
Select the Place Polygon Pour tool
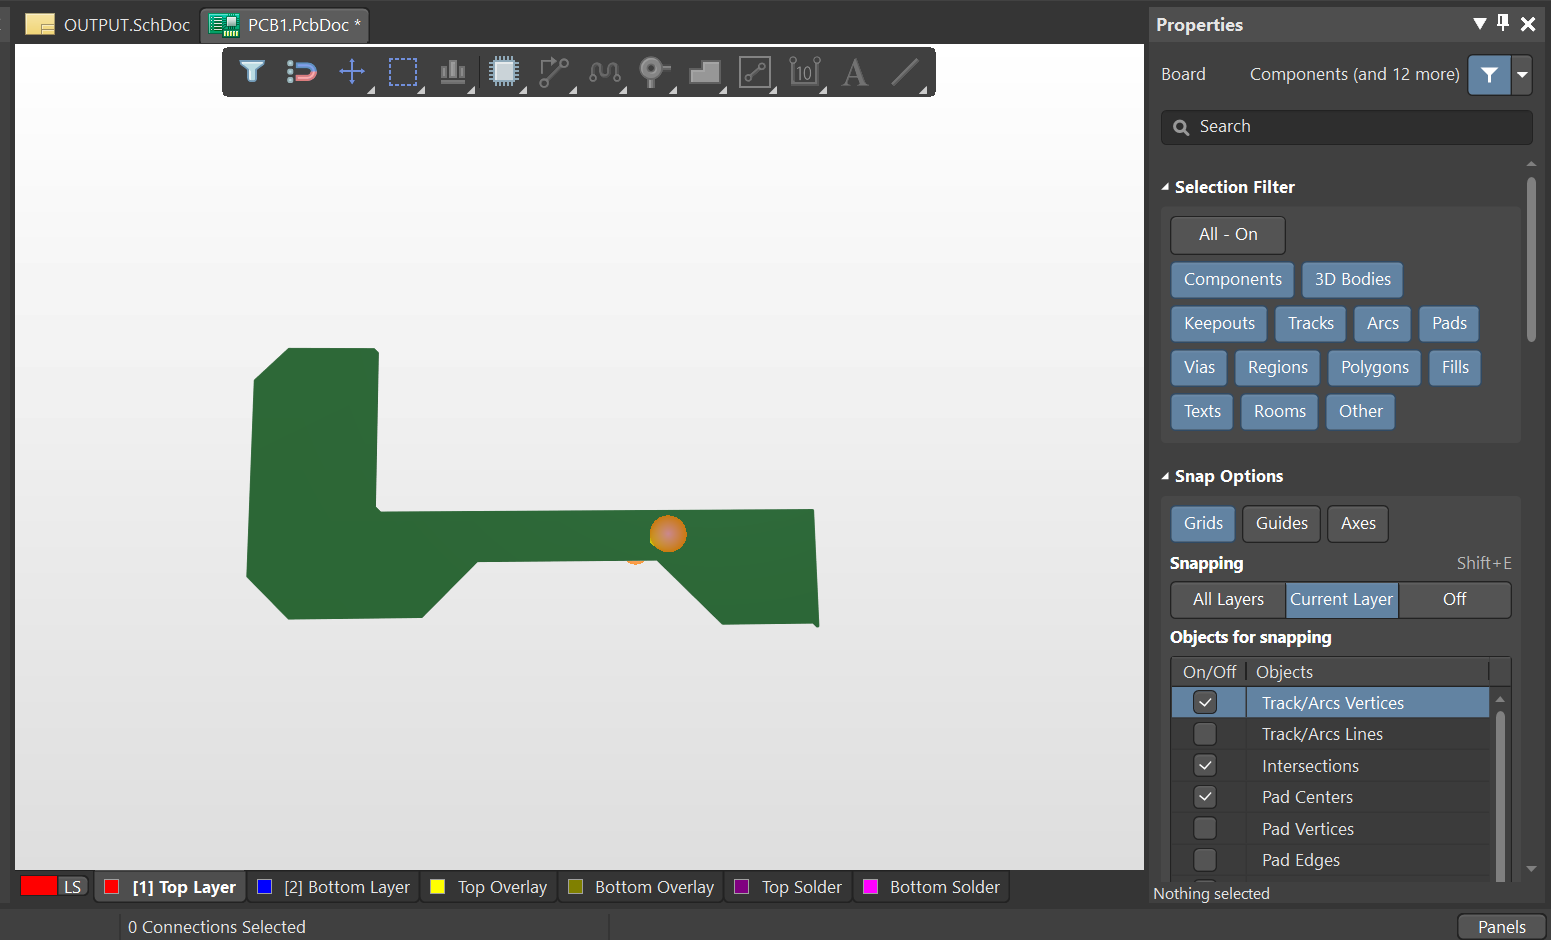[x=705, y=72]
